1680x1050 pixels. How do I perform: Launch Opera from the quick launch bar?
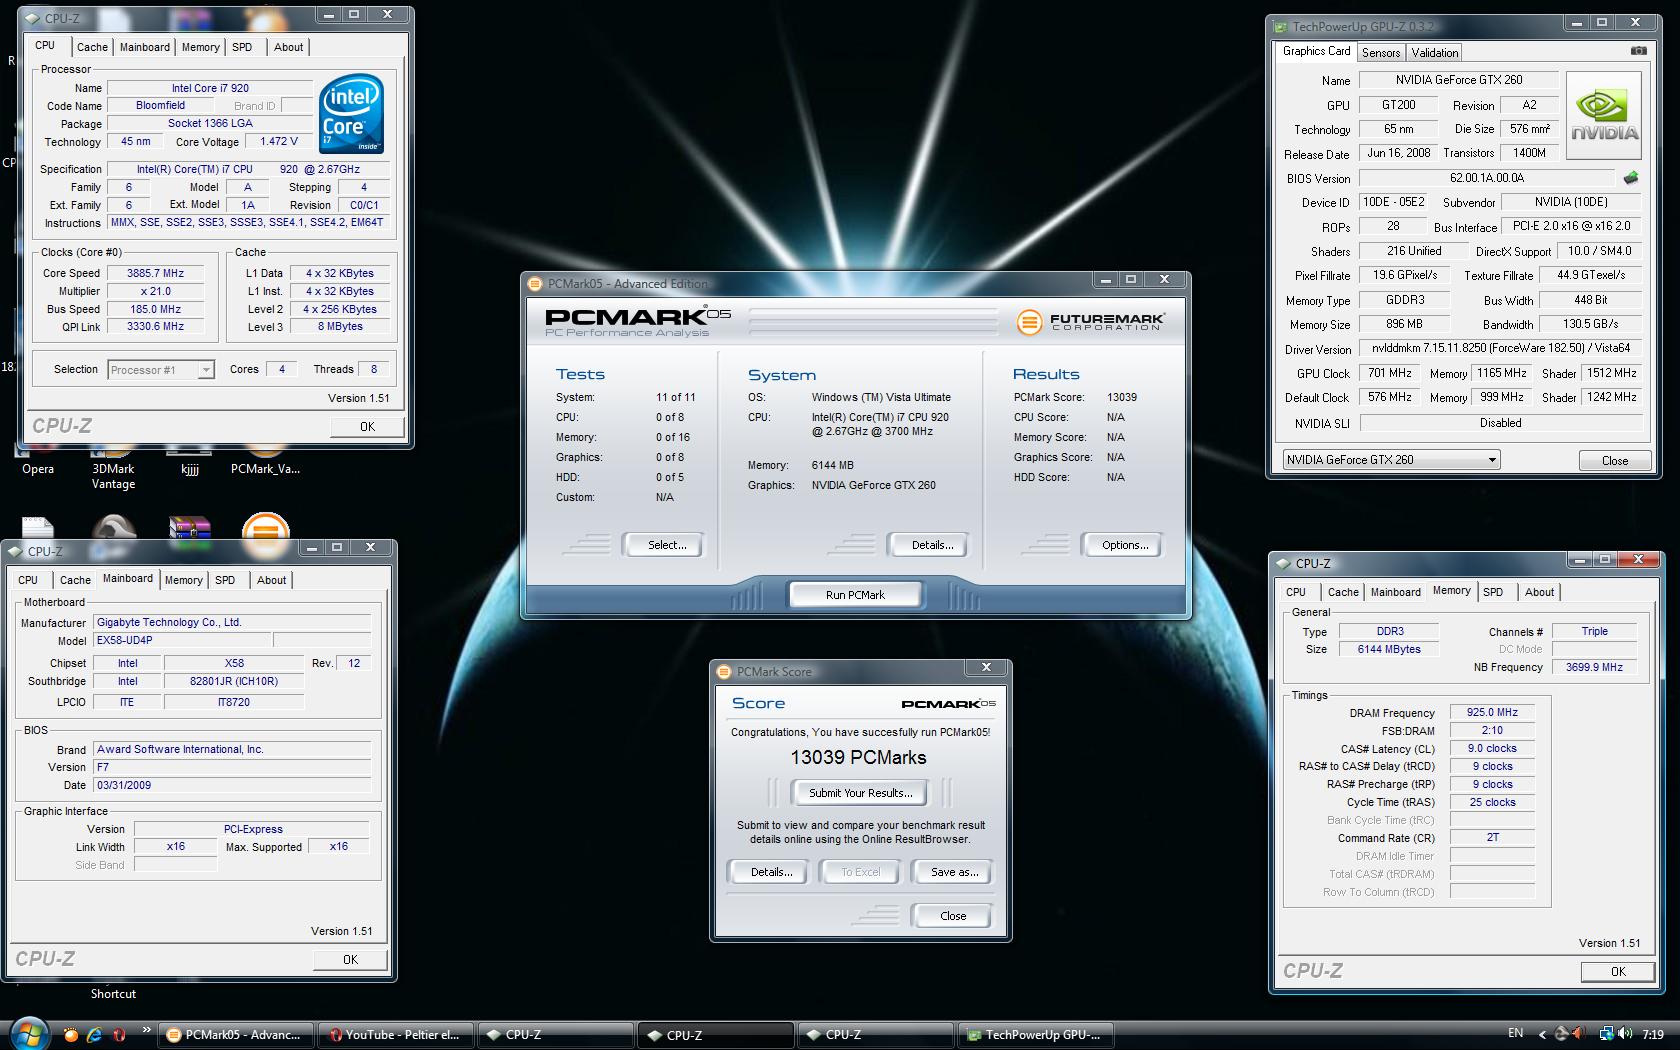[x=120, y=1035]
